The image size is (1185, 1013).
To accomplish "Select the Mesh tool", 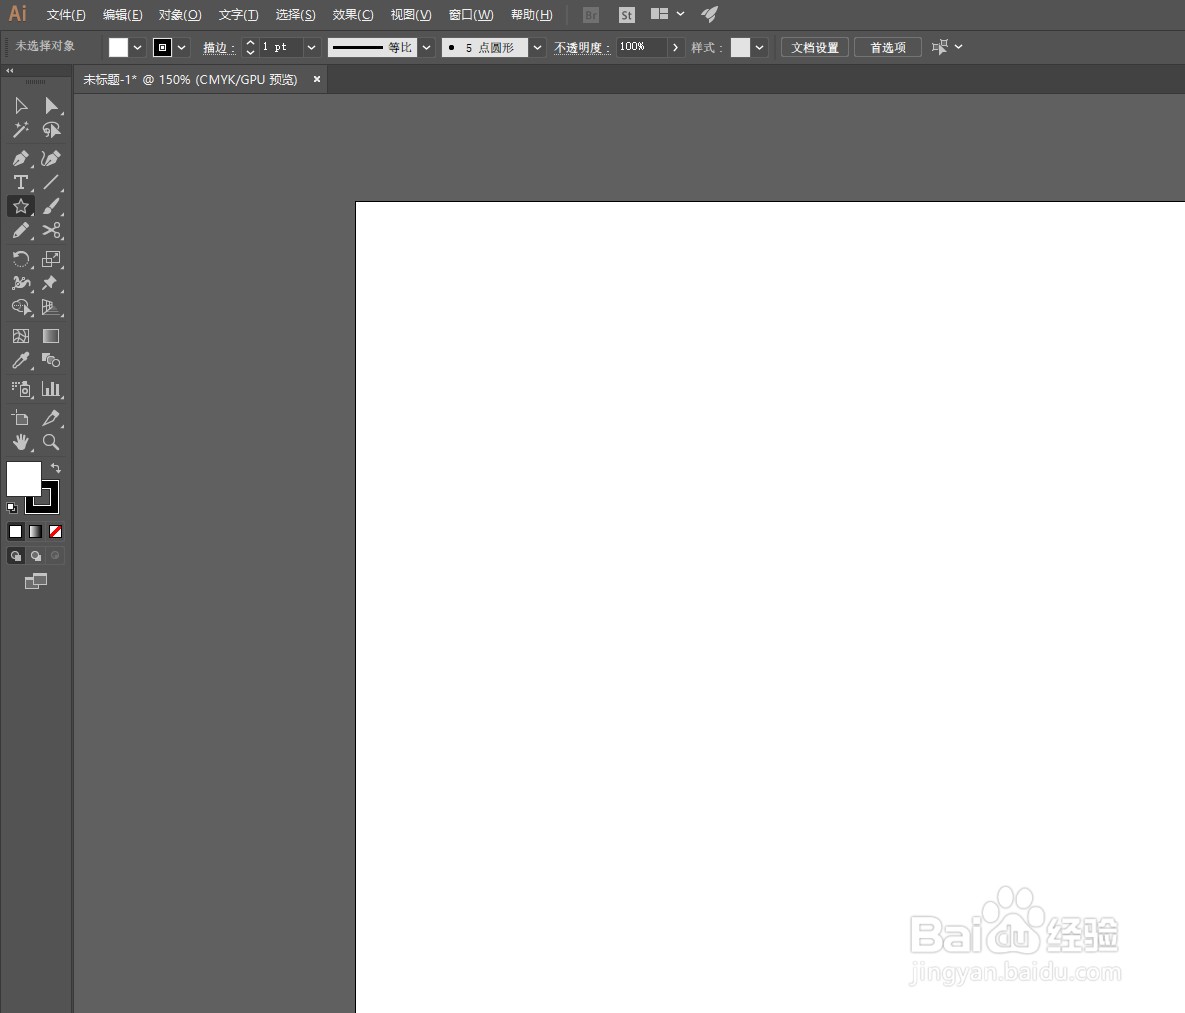I will pyautogui.click(x=20, y=336).
